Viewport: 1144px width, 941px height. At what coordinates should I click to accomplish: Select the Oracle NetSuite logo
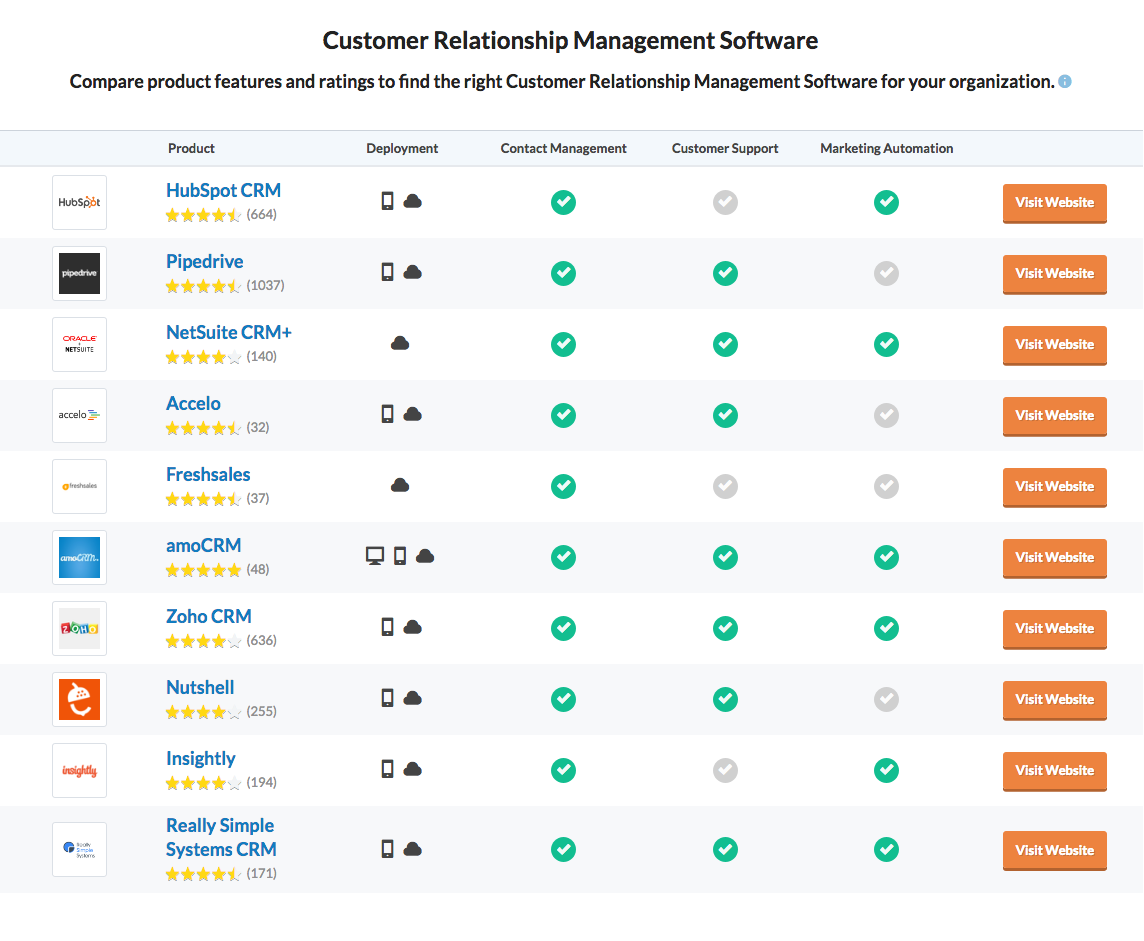(x=79, y=344)
